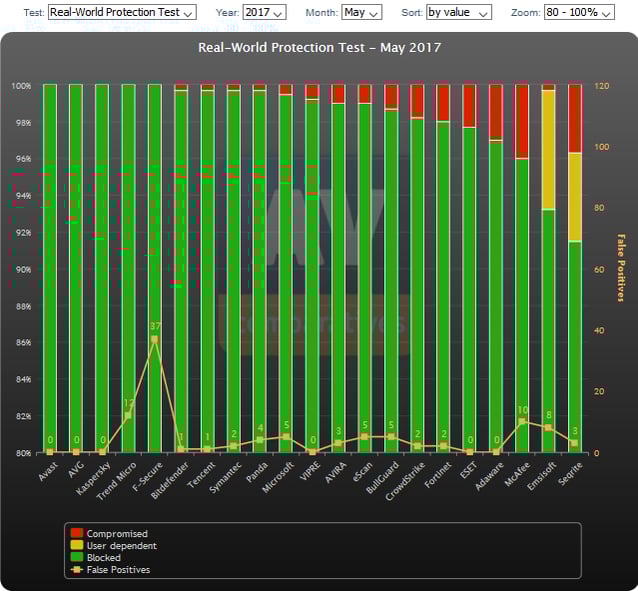Viewport: 638px width, 591px height.
Task: Click the Avast false positives marker at 0
Action: (50, 452)
